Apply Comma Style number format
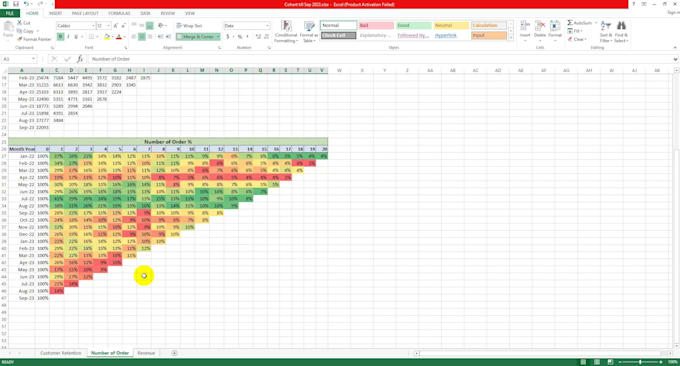The height and width of the screenshot is (366, 680). [x=248, y=37]
